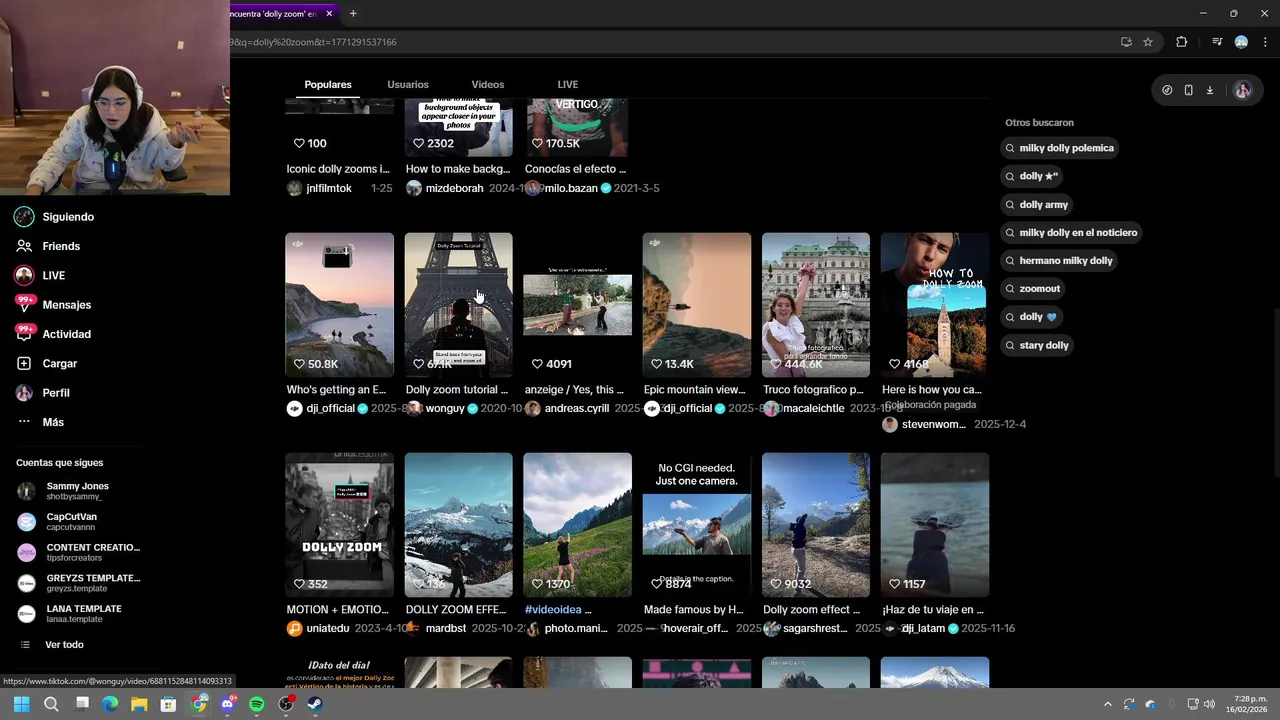This screenshot has width=1280, height=720.
Task: Install app icon in address bar
Action: [x=1126, y=42]
